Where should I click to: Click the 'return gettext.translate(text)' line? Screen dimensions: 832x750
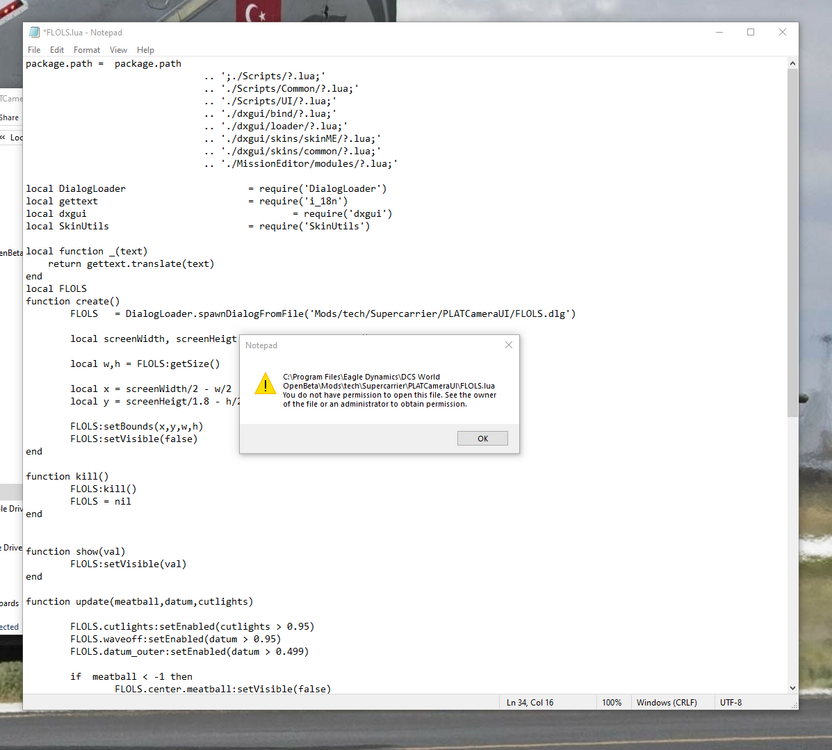tap(131, 264)
